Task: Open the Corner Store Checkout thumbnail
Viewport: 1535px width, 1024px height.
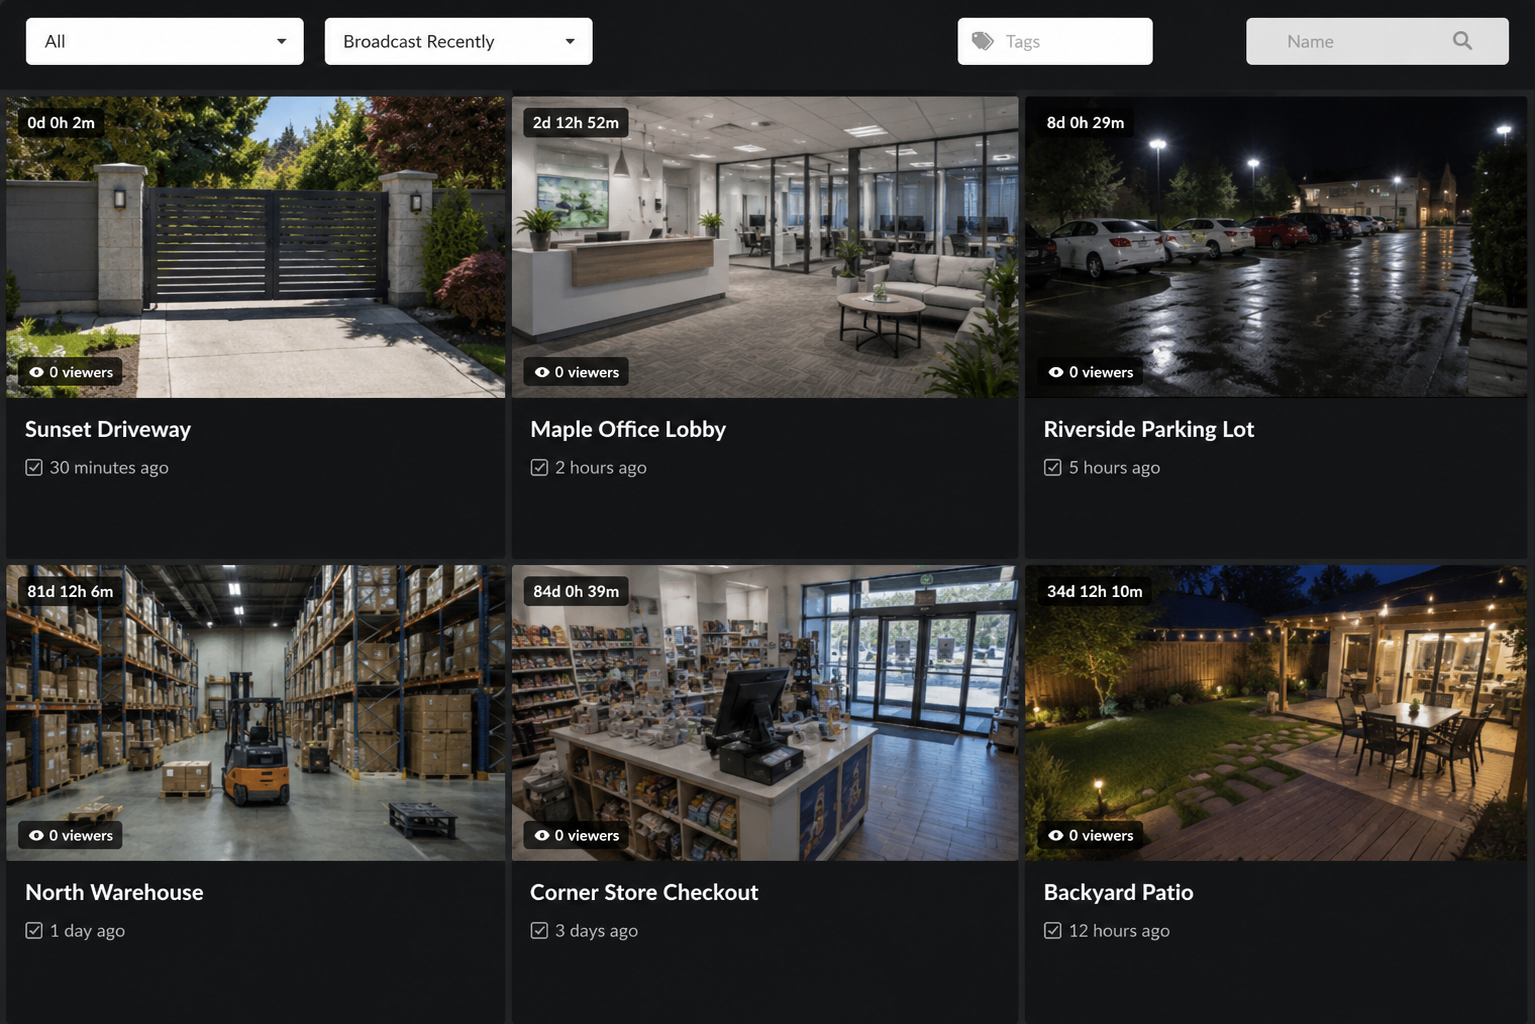Action: [765, 713]
